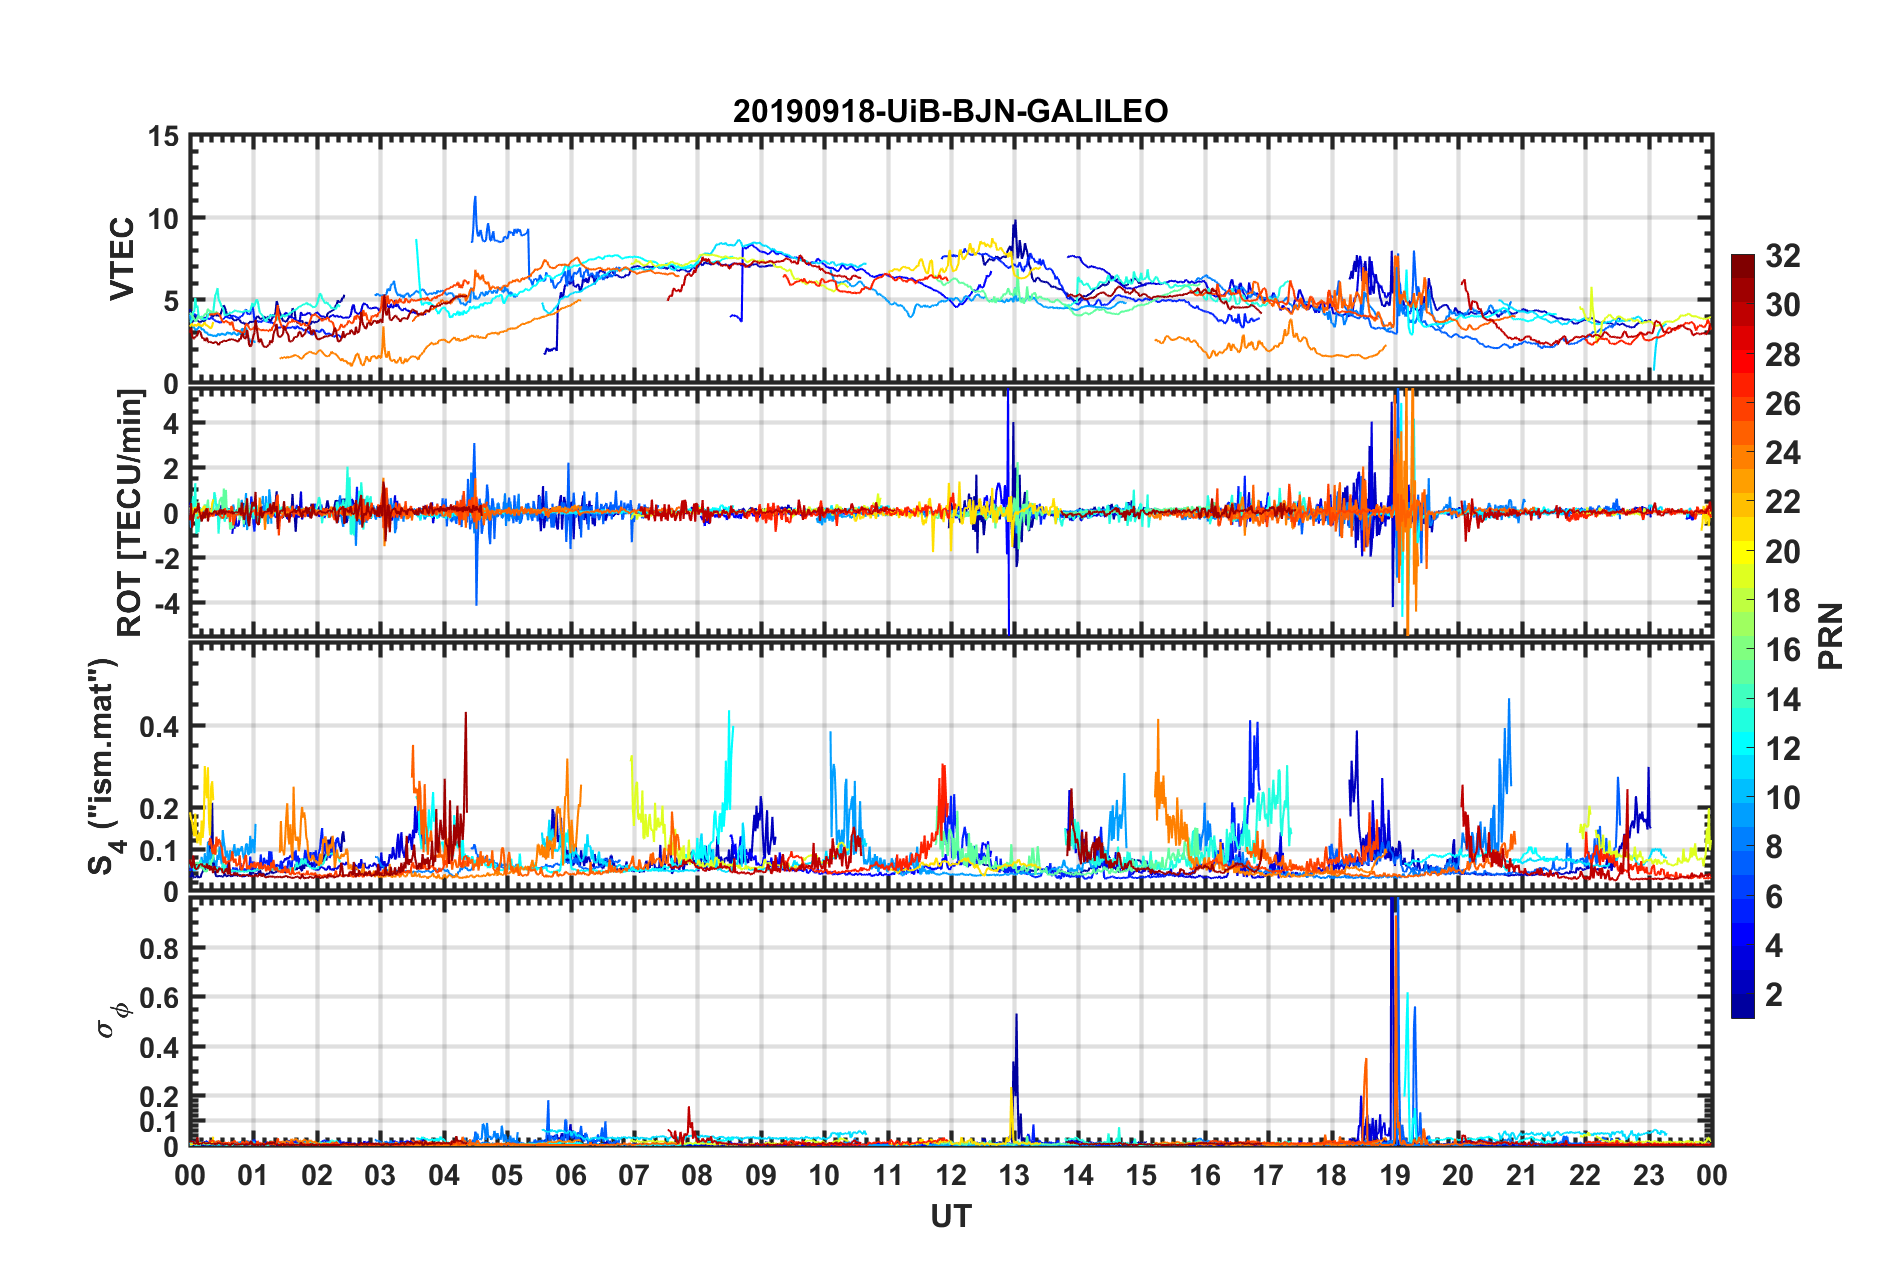The image size is (1902, 1272).
Task: Click colorbar tick label 22
Action: [x=1782, y=502]
